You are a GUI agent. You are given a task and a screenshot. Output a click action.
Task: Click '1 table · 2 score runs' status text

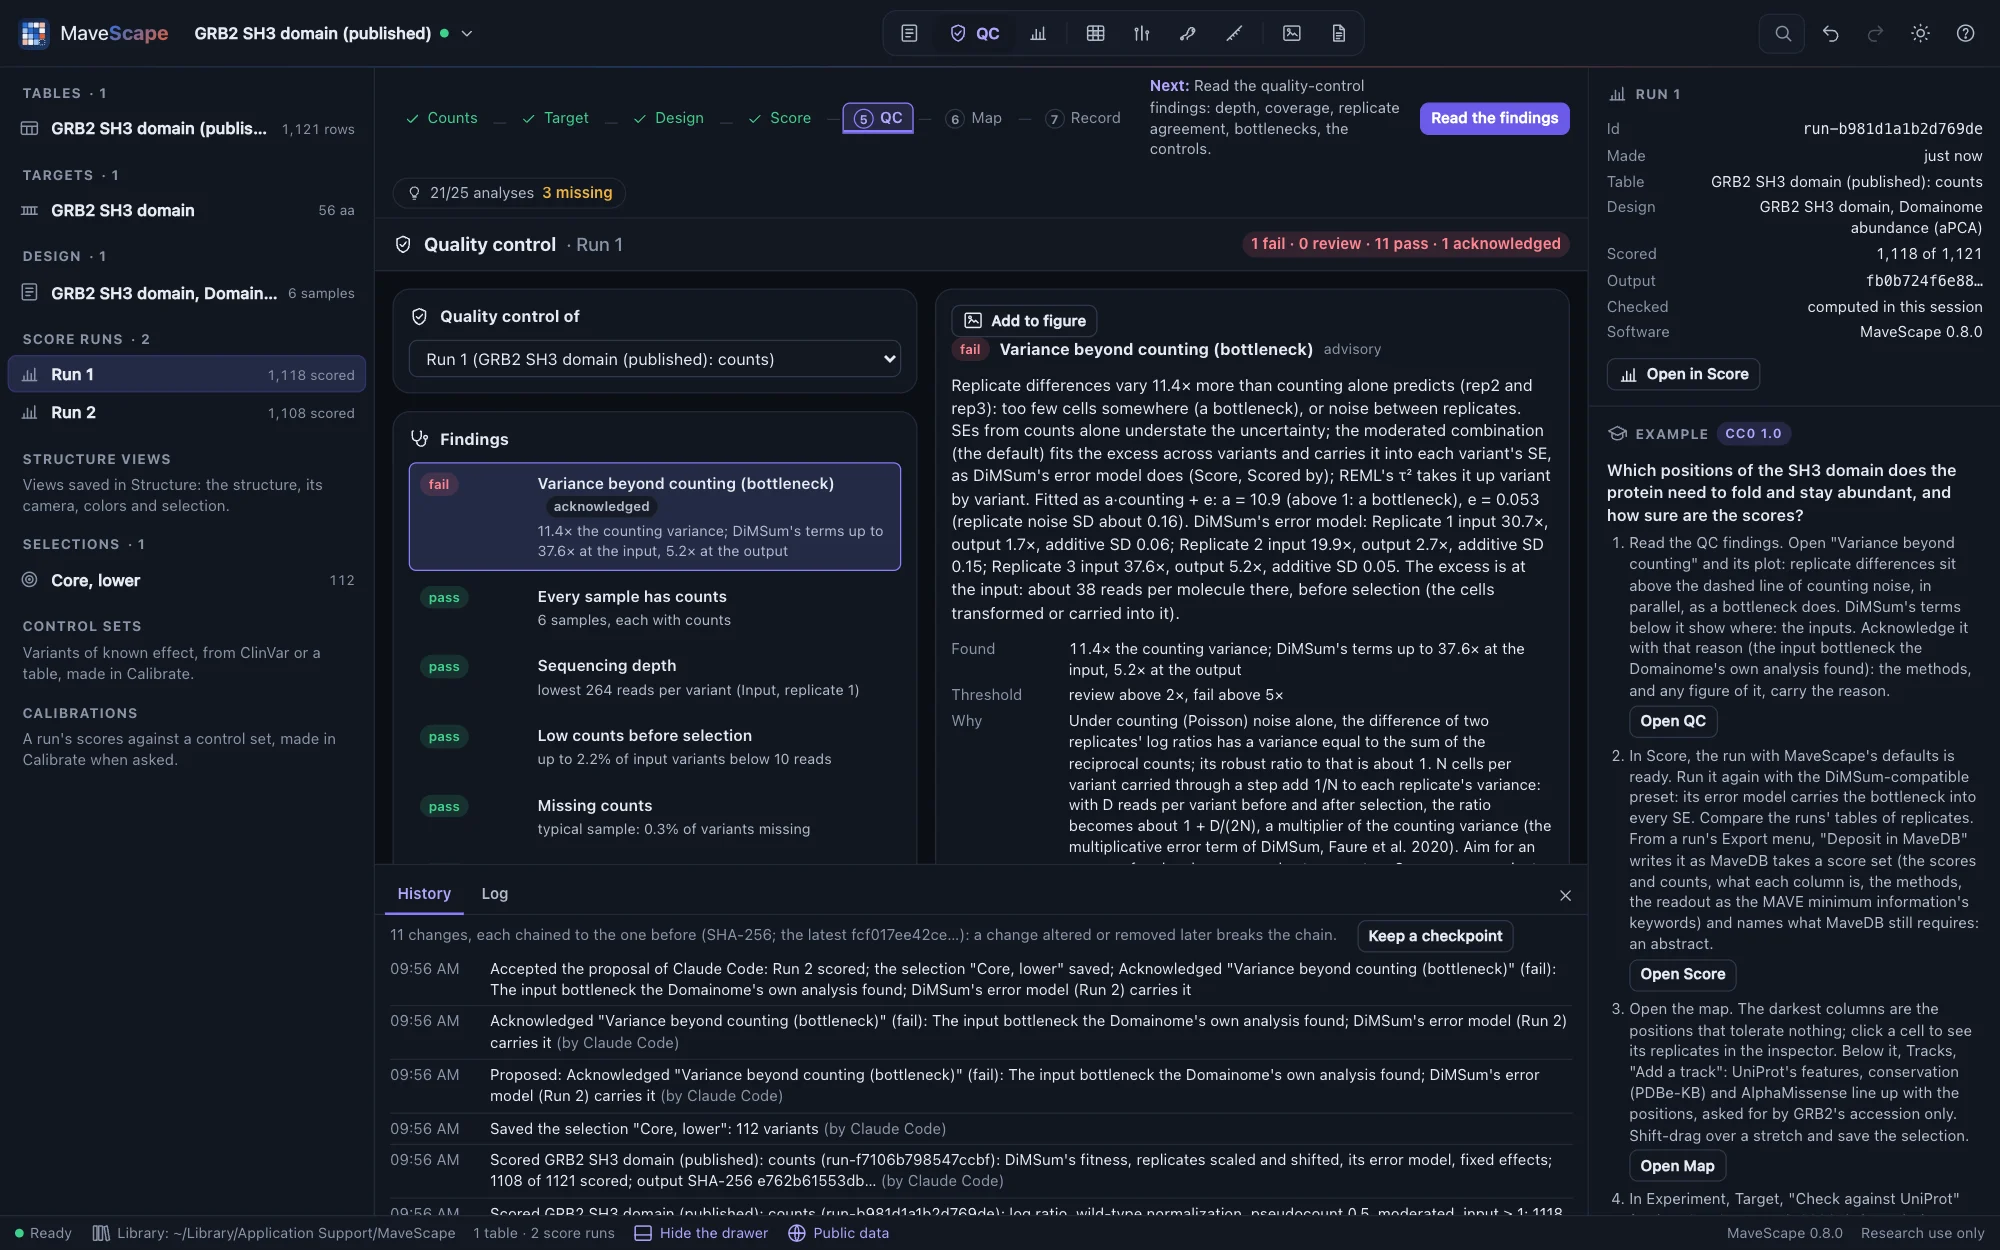(x=544, y=1233)
